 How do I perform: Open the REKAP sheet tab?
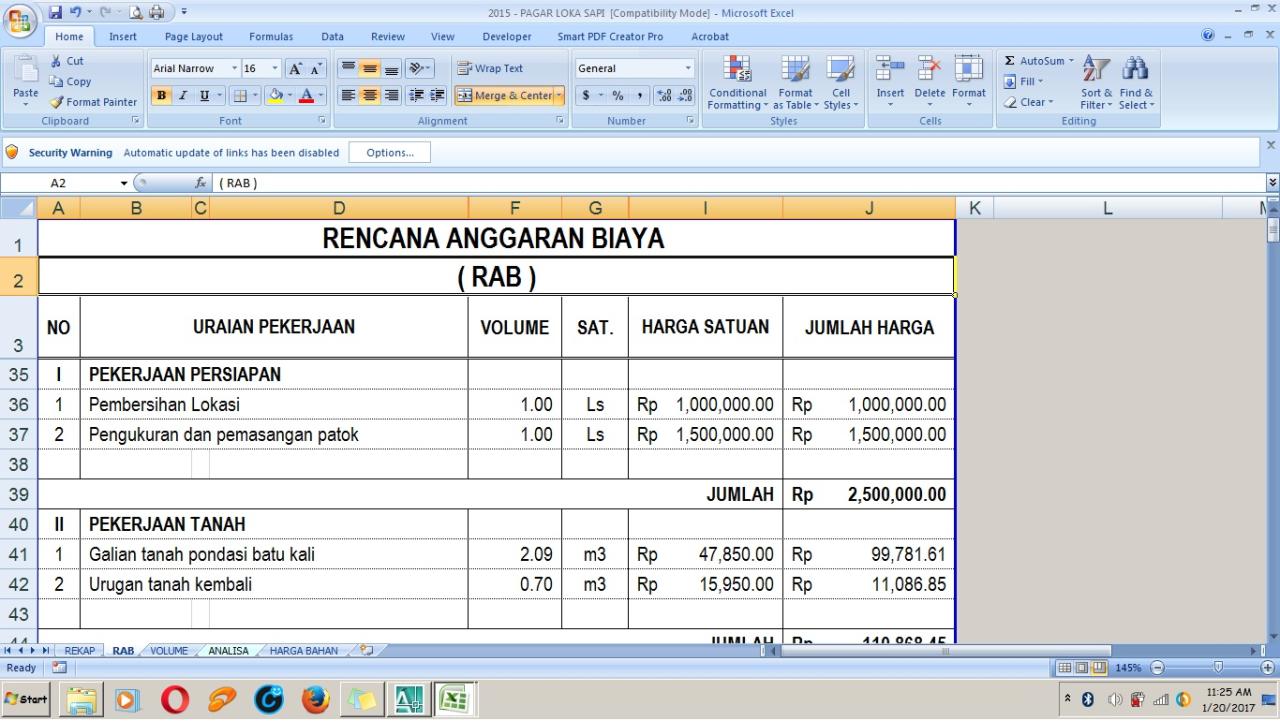[x=79, y=650]
